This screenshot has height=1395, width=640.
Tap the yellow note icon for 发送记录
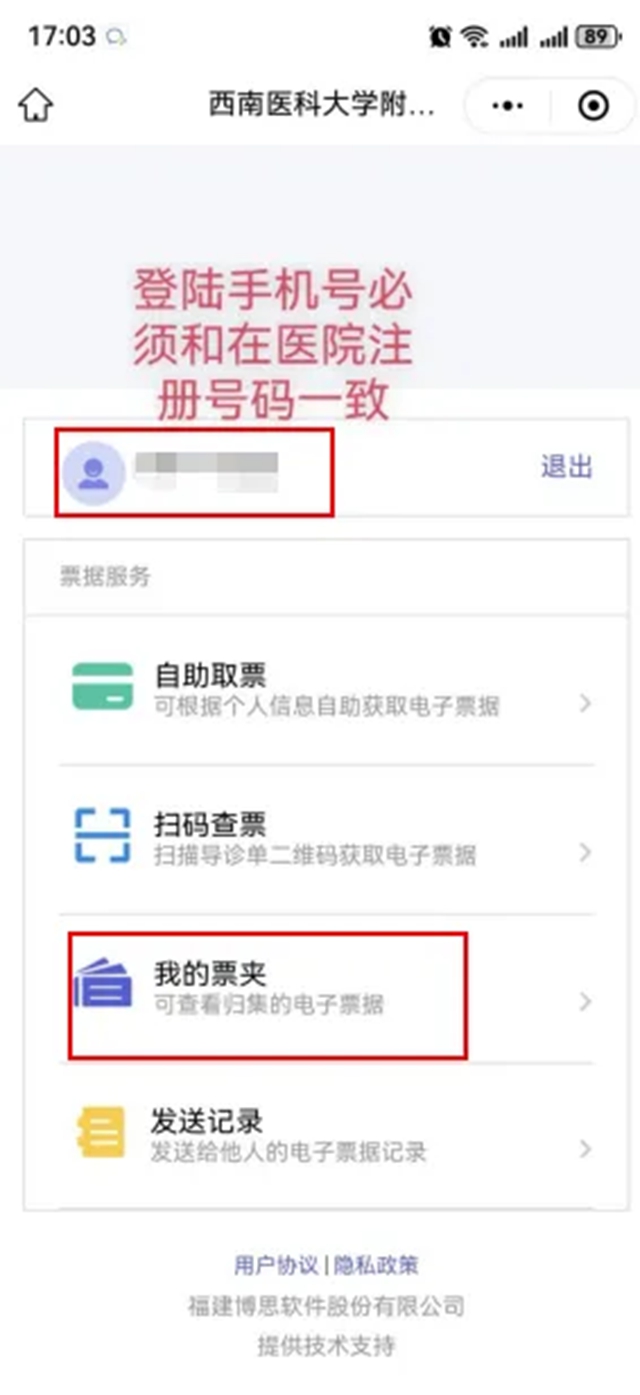(x=102, y=1133)
